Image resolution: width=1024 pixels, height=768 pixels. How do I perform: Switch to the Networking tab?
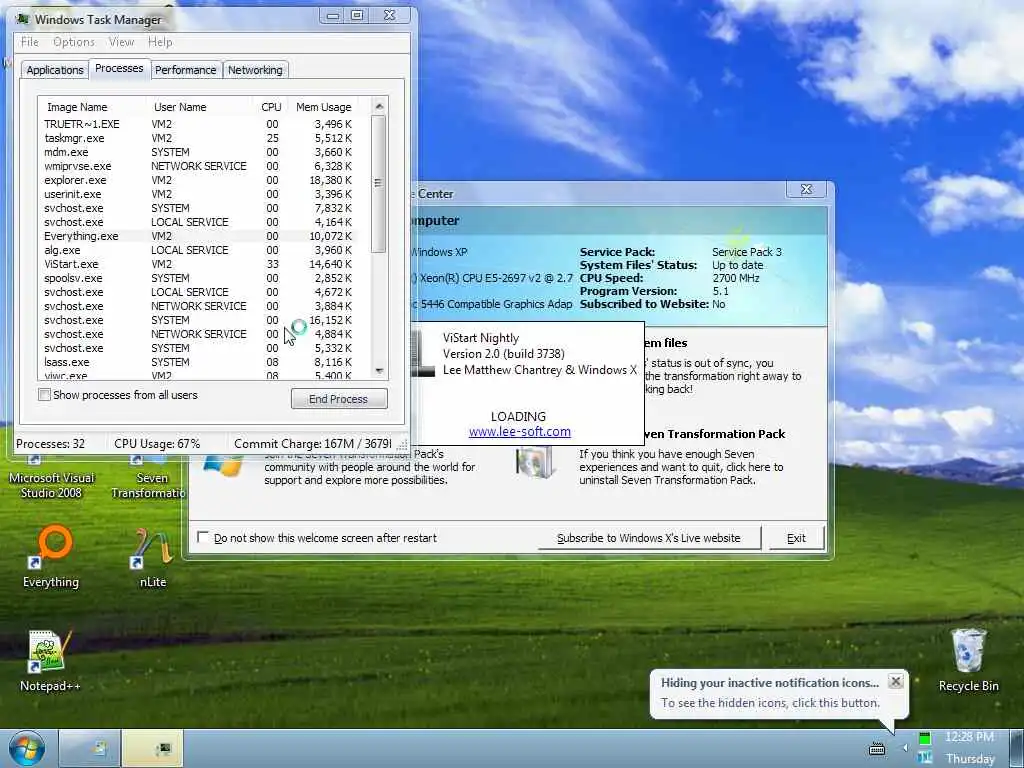(x=255, y=70)
